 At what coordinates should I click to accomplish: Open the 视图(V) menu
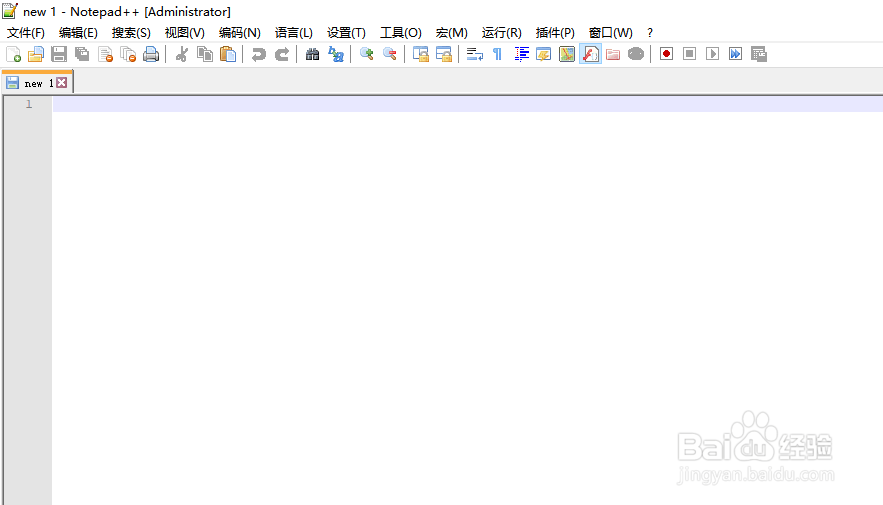(x=185, y=33)
